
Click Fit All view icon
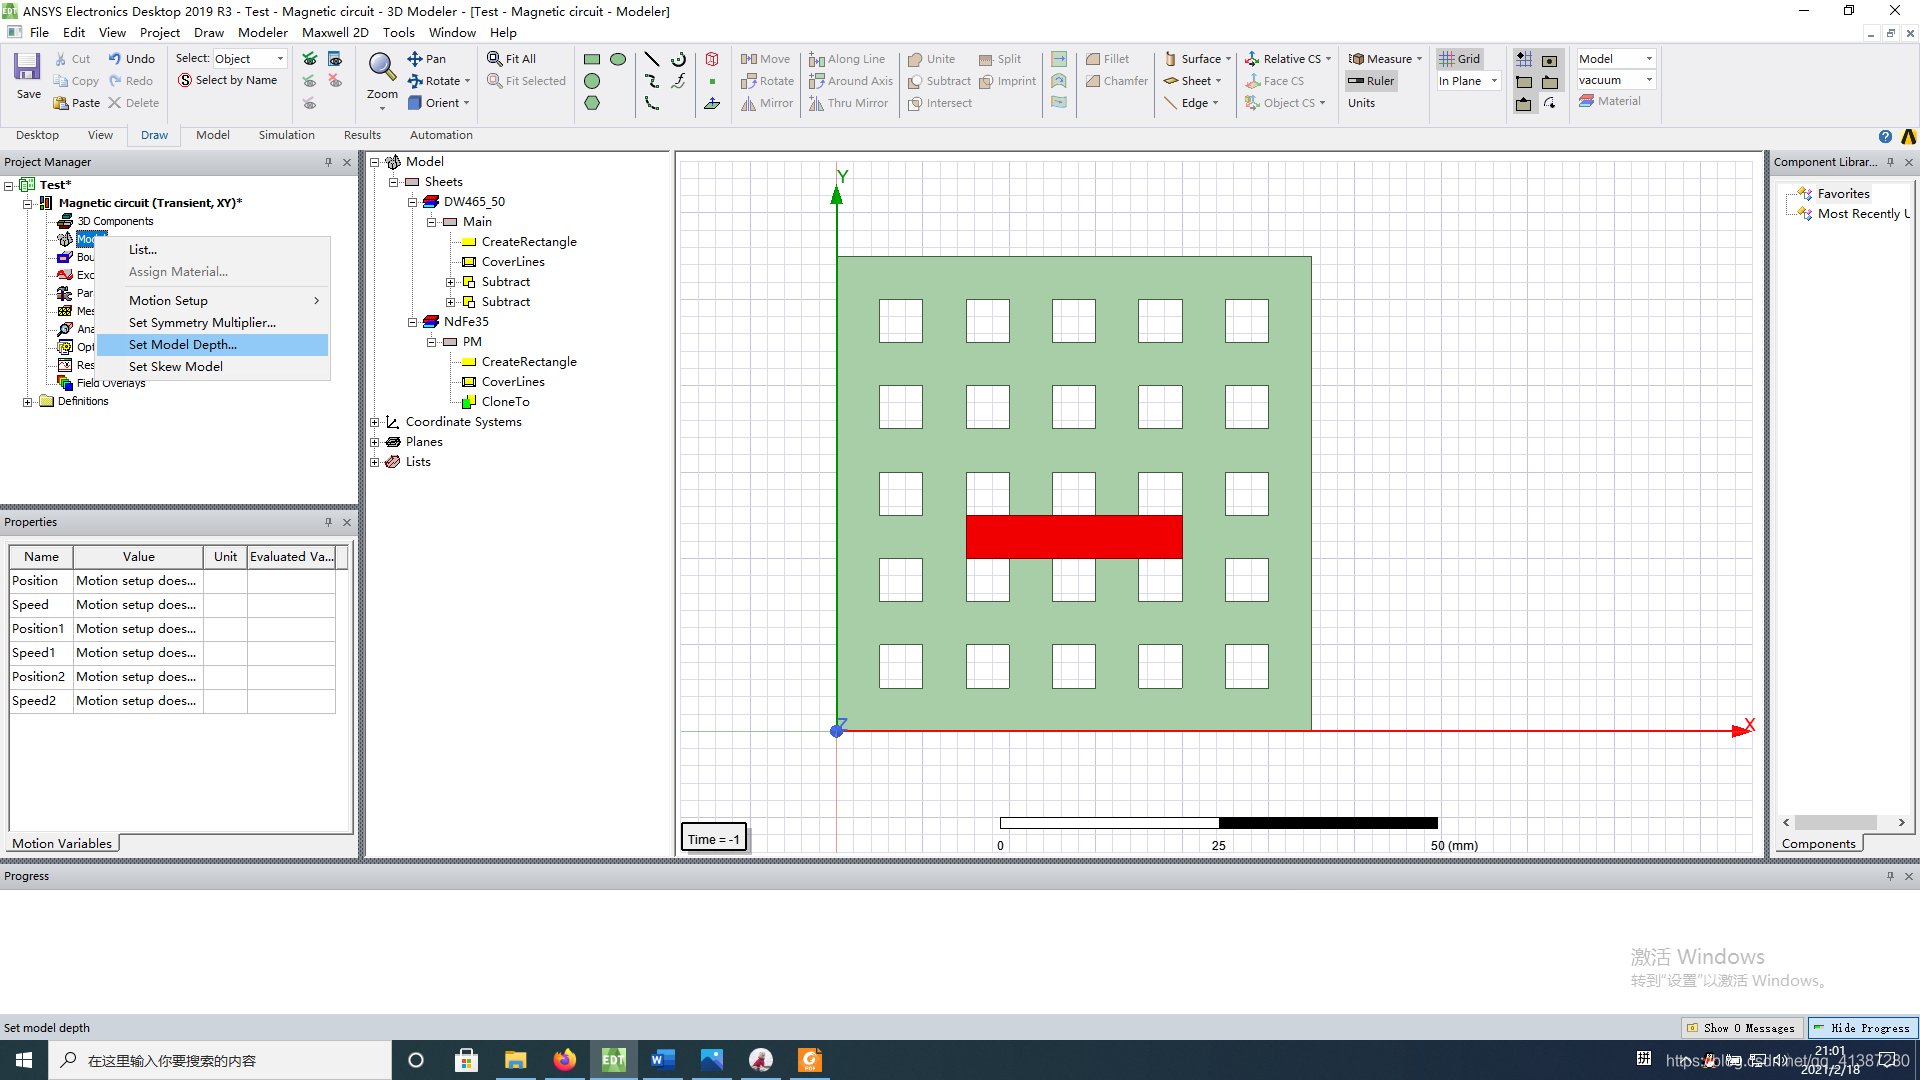[495, 59]
